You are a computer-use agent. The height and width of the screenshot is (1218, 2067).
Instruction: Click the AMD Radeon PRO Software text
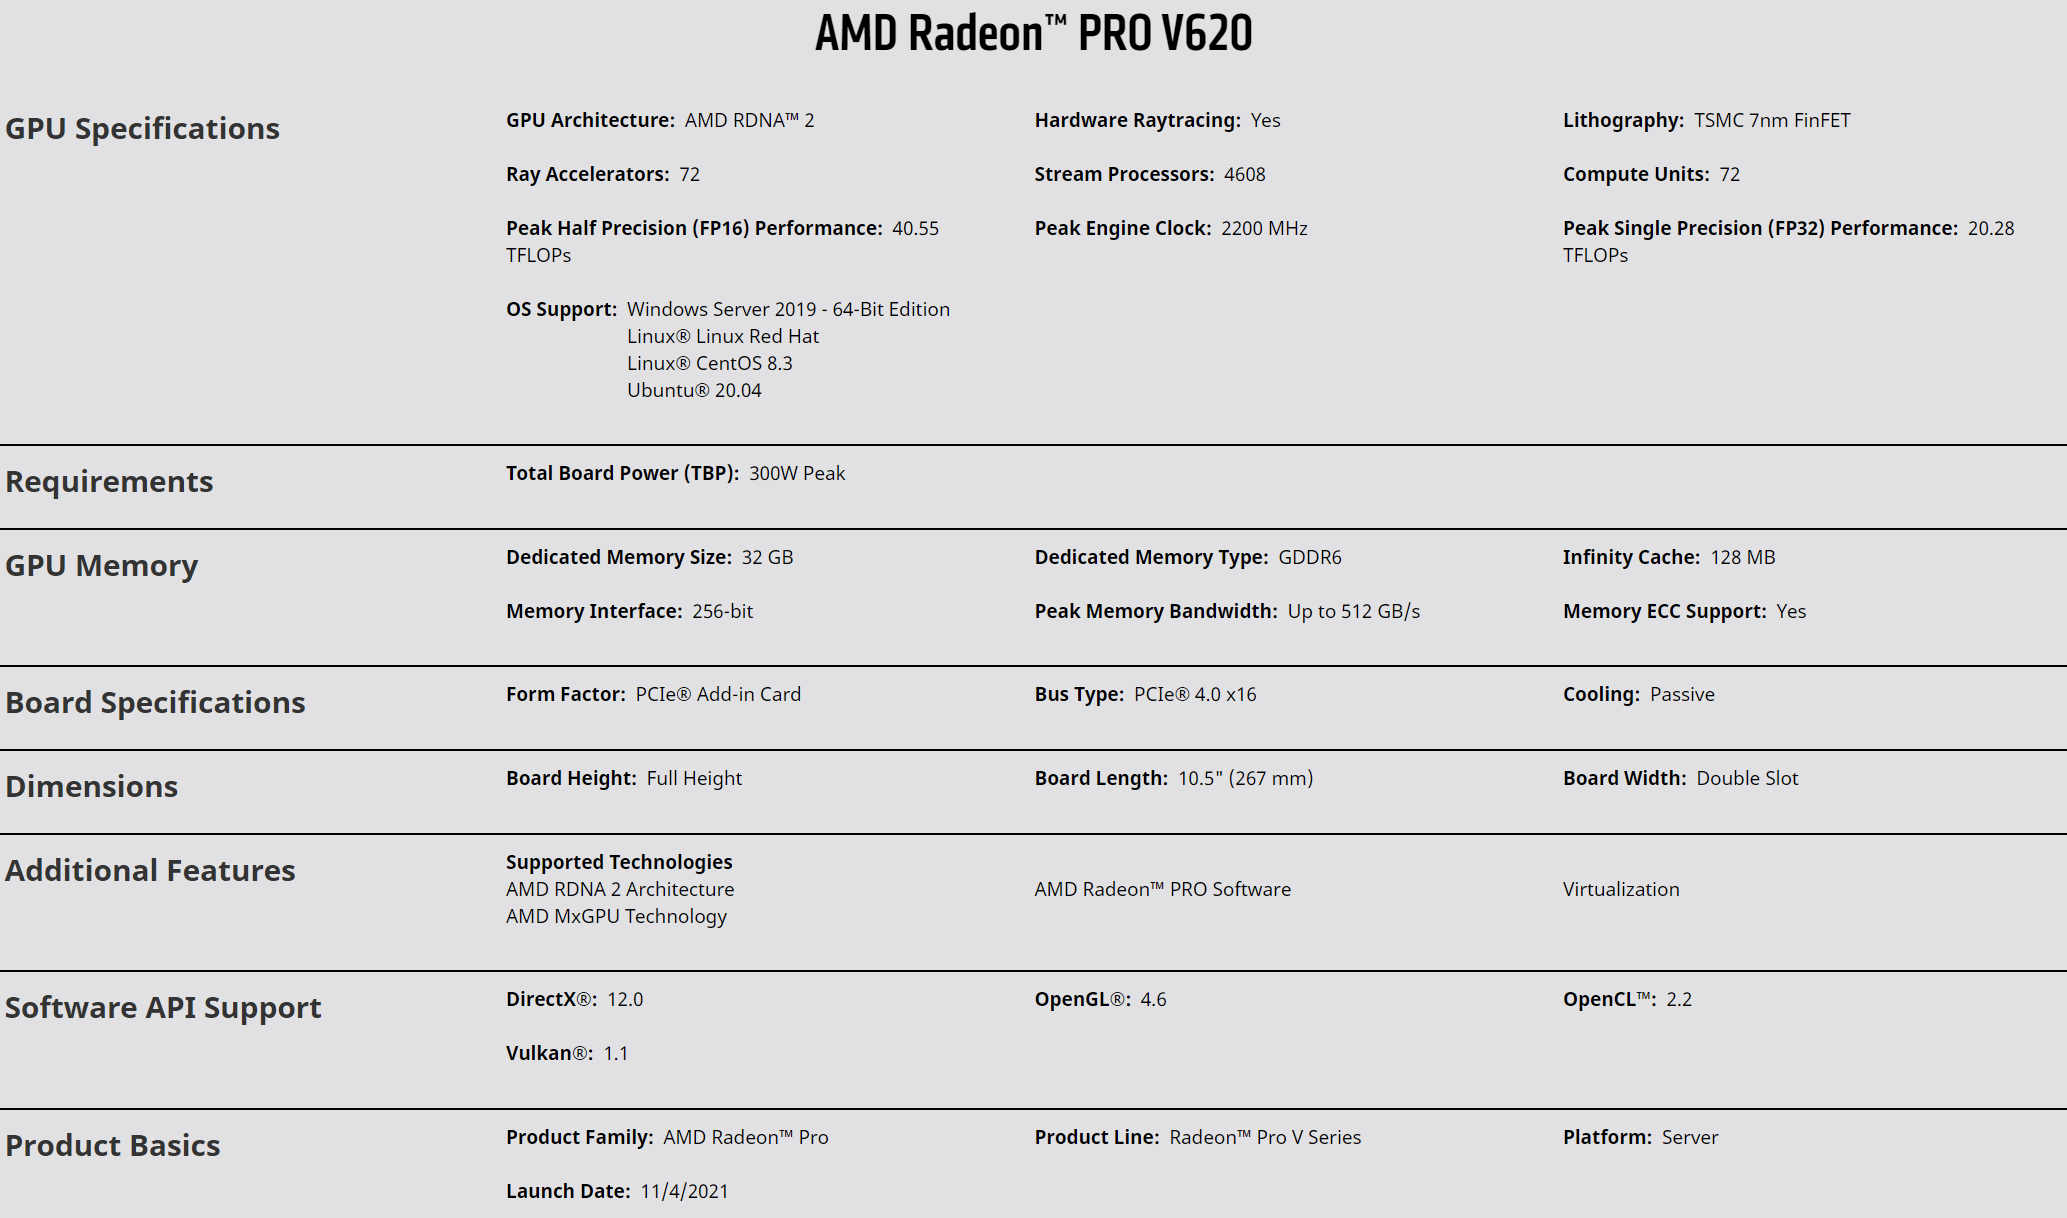[1162, 889]
